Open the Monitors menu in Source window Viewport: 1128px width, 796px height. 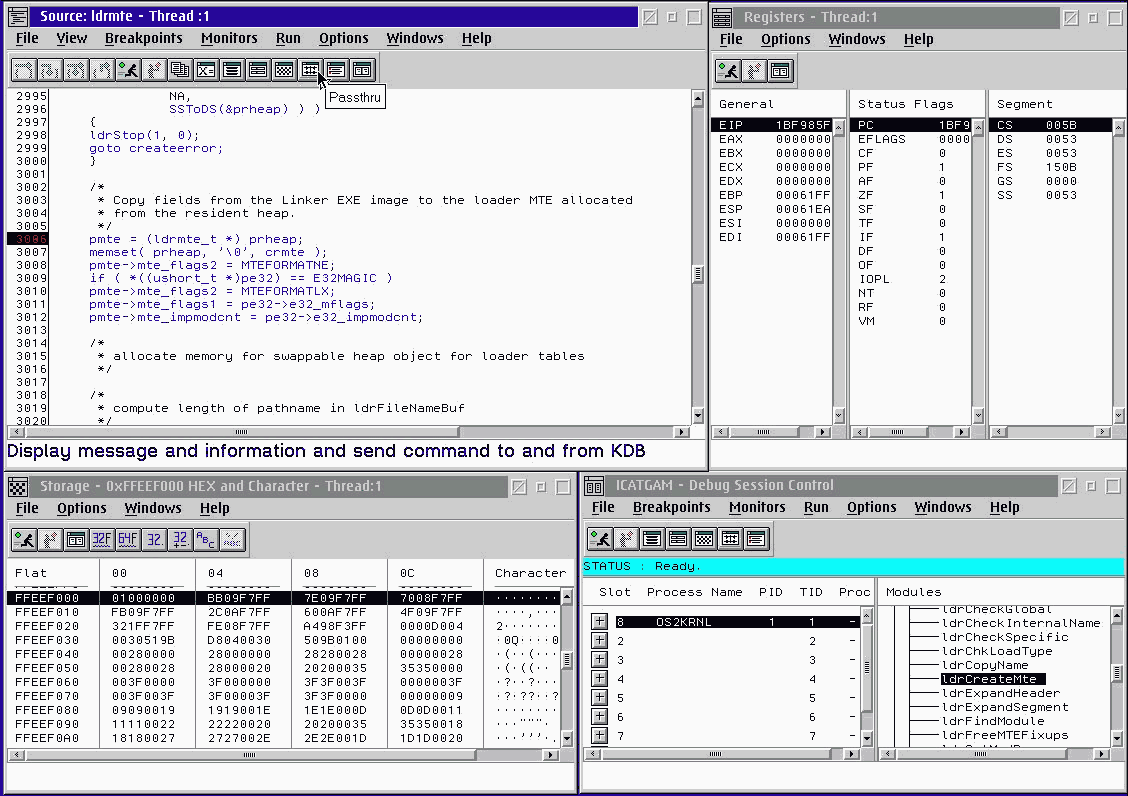(x=229, y=39)
